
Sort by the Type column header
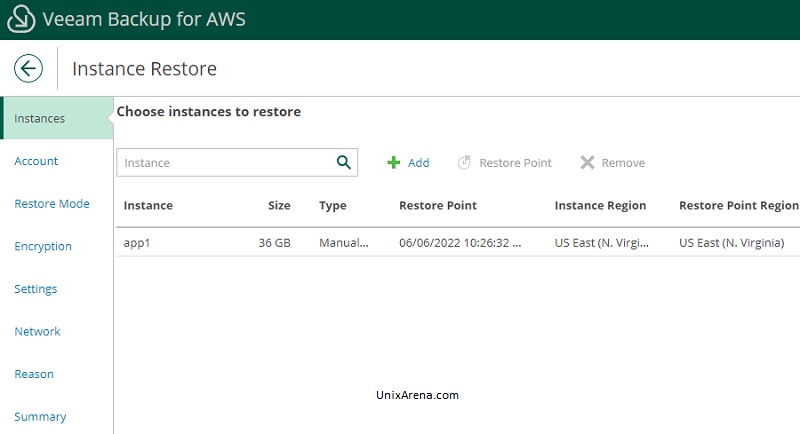(333, 206)
